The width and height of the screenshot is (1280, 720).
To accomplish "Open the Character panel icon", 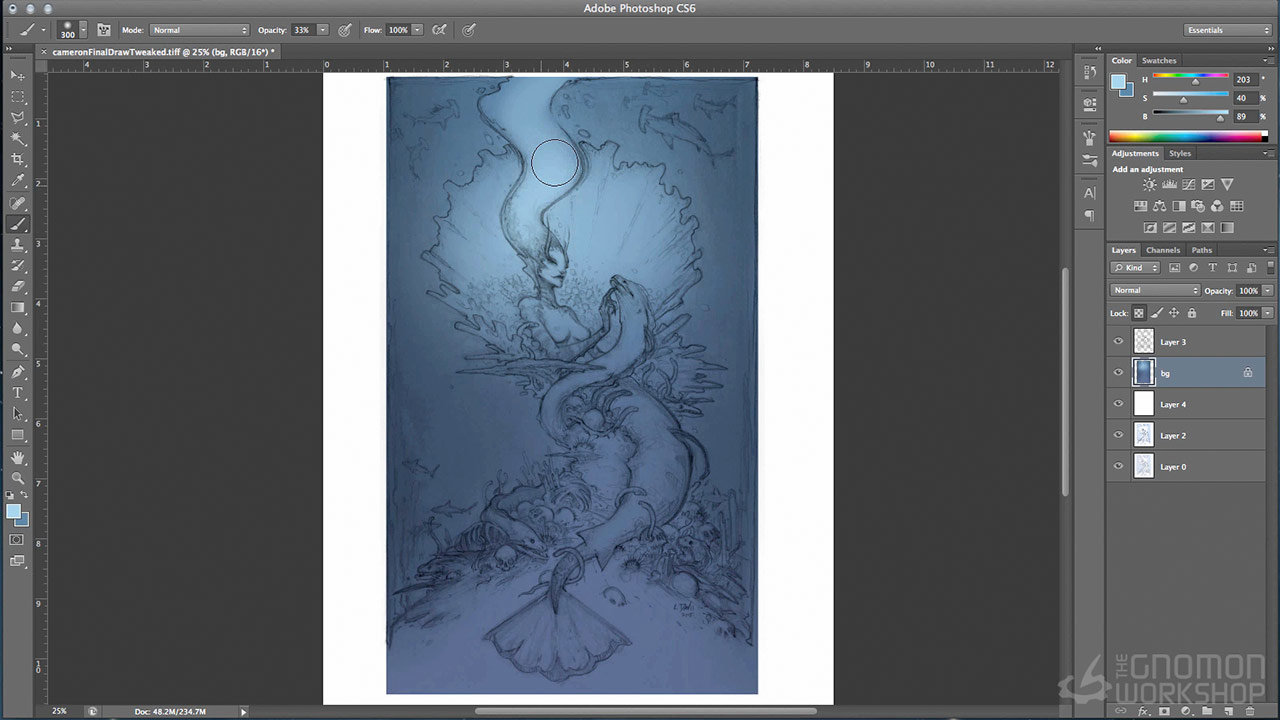I will (x=1089, y=193).
